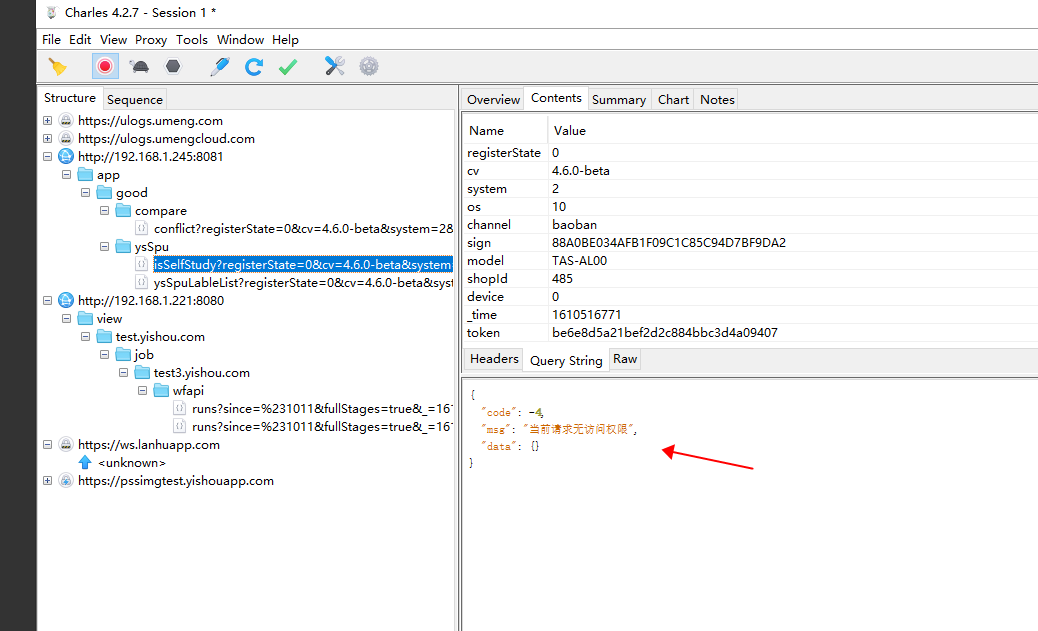Image resolution: width=1038 pixels, height=631 pixels.
Task: Collapse the 192.168.1.221:8080 host node
Action: tap(48, 301)
